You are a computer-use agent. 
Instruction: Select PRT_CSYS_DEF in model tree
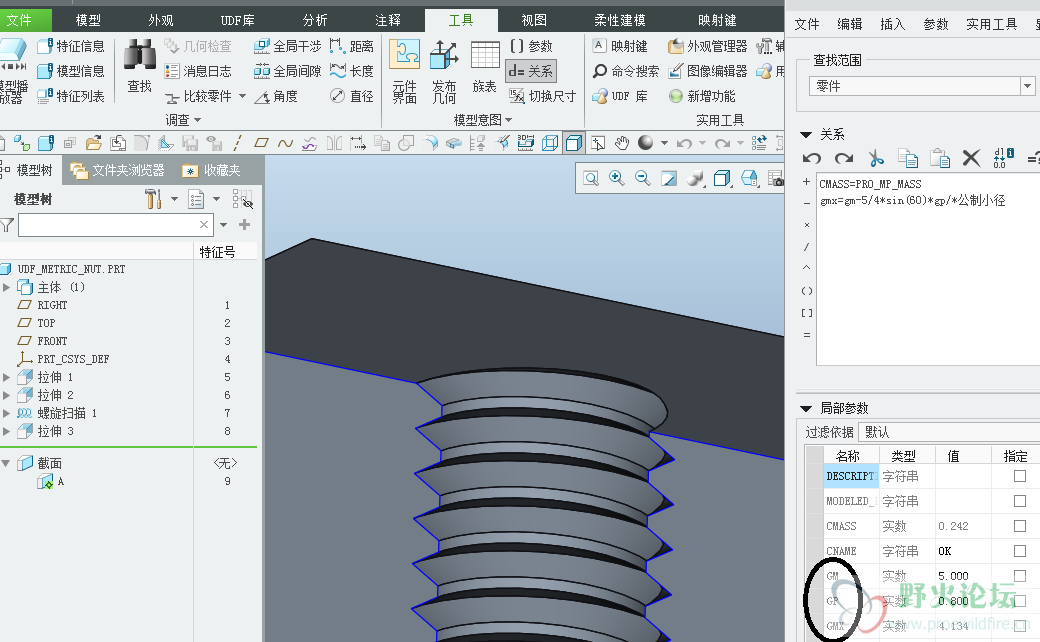tap(73, 359)
